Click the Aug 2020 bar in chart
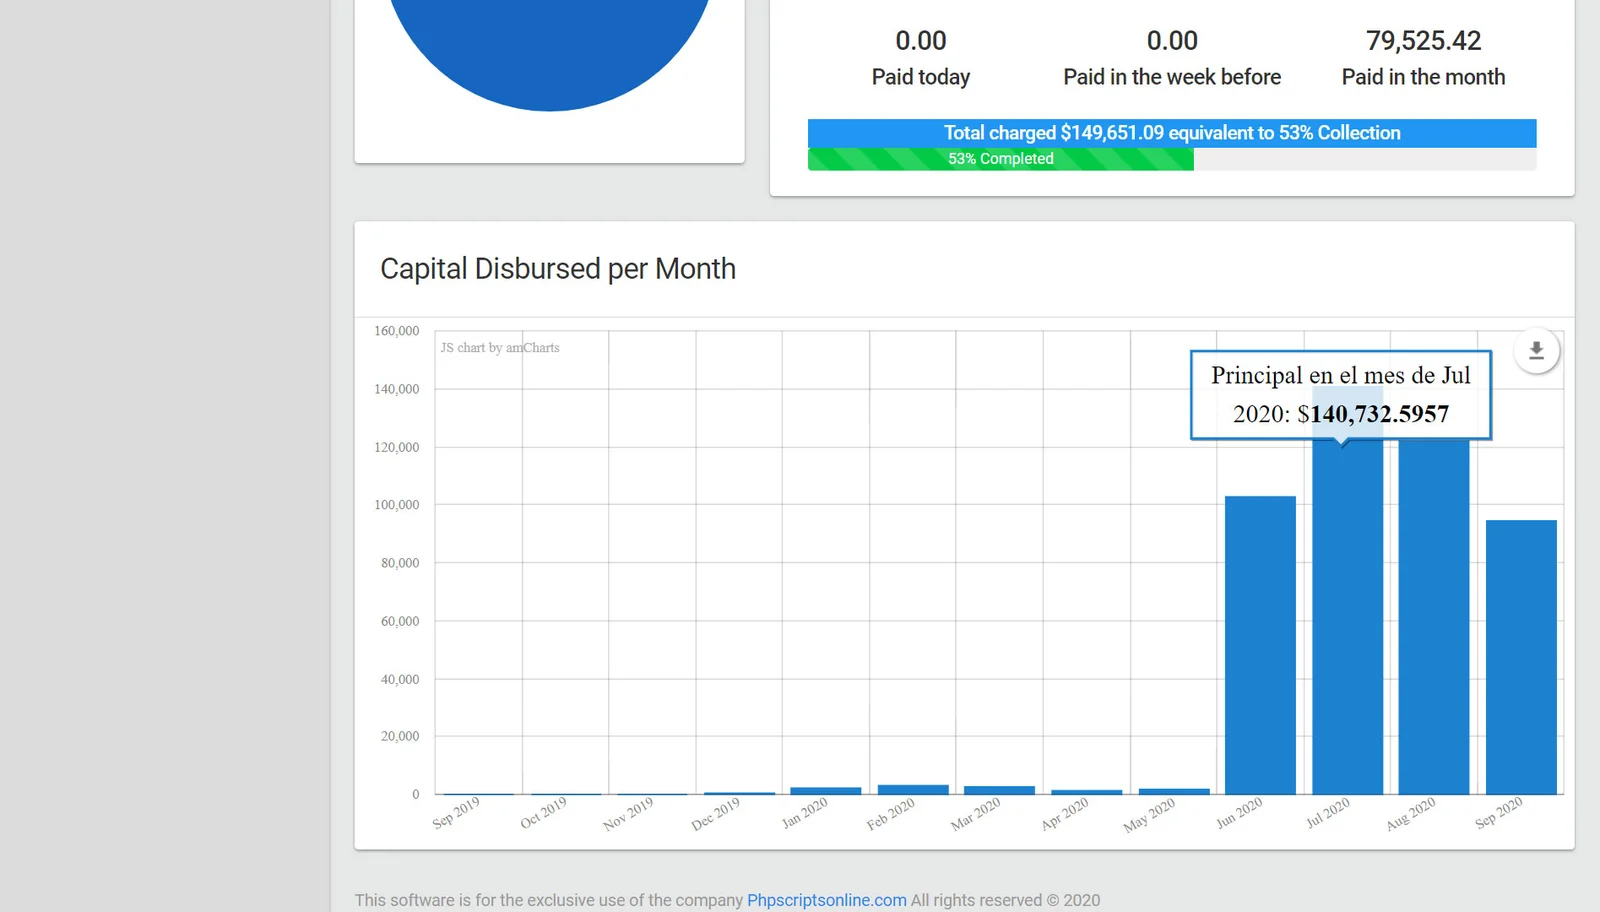This screenshot has width=1600, height=912. point(1434,617)
